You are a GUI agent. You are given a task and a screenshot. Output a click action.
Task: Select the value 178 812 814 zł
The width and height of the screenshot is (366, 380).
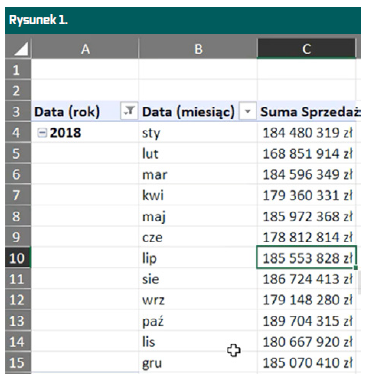[307, 237]
